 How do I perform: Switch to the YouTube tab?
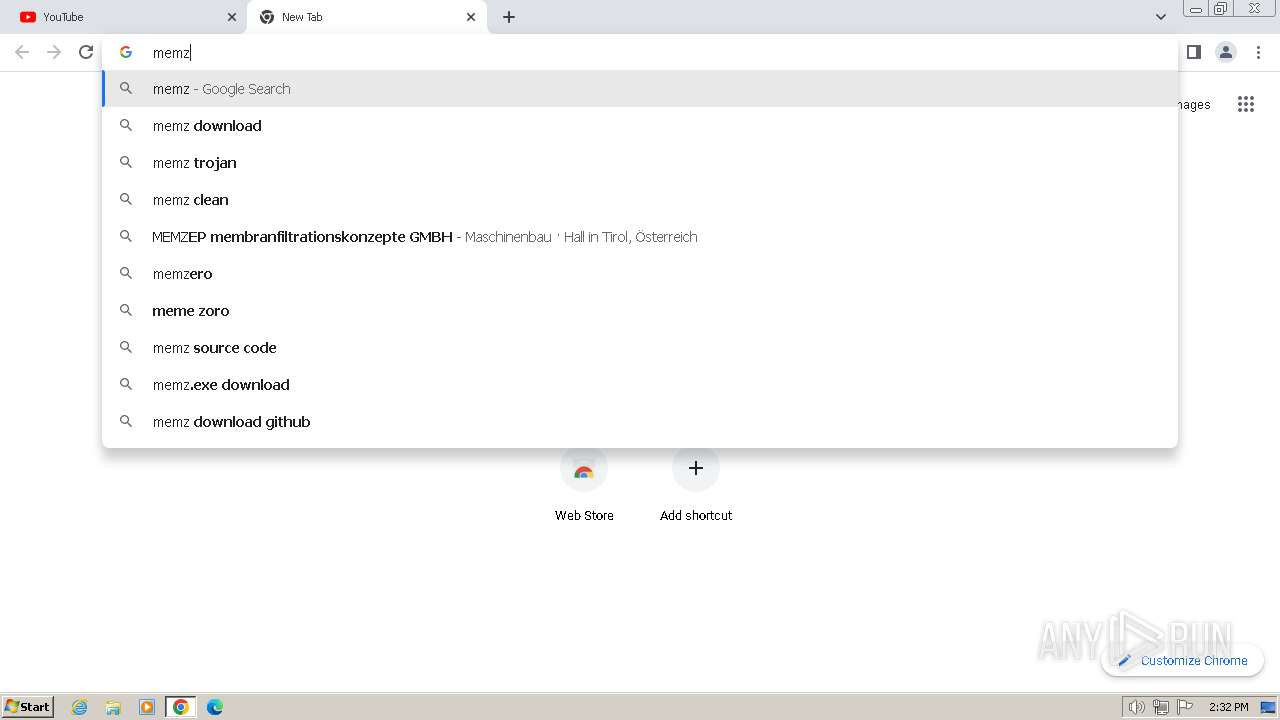124,17
